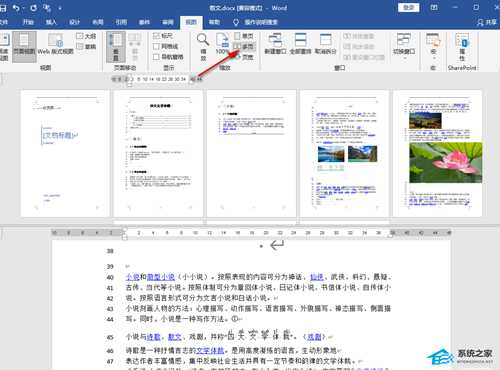This screenshot has width=500, height=370.
Task: Select 页宽 page width zoom
Action: coord(244,57)
